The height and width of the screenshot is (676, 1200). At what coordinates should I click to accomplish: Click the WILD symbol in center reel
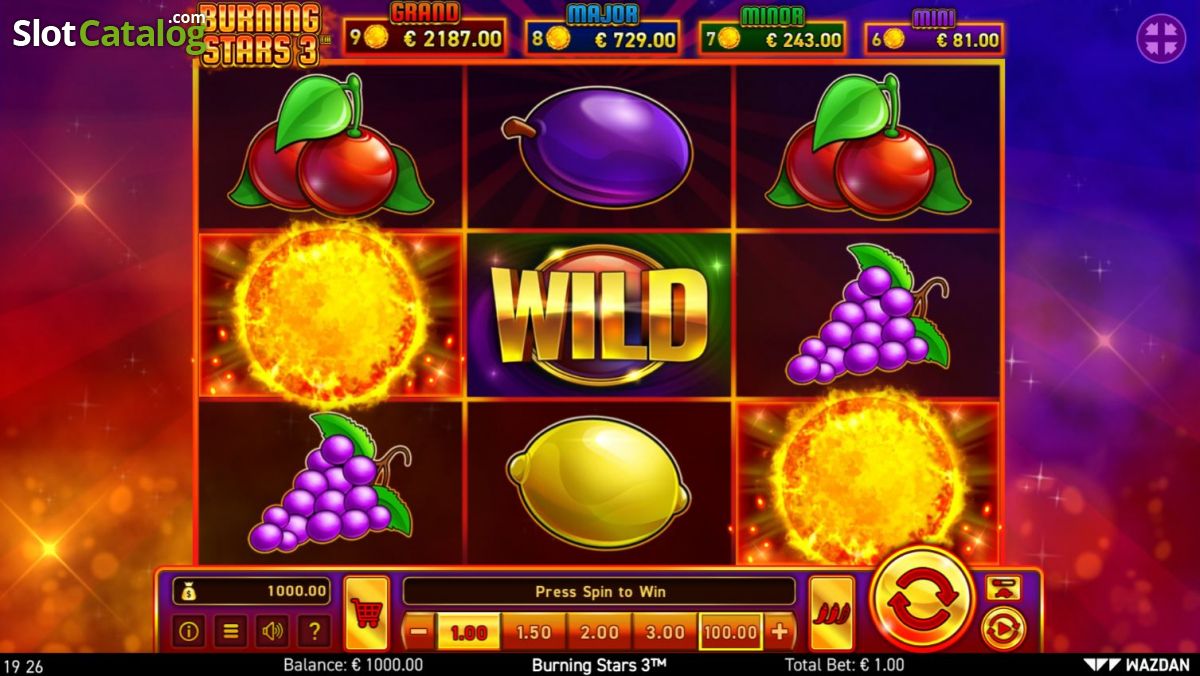coord(600,315)
